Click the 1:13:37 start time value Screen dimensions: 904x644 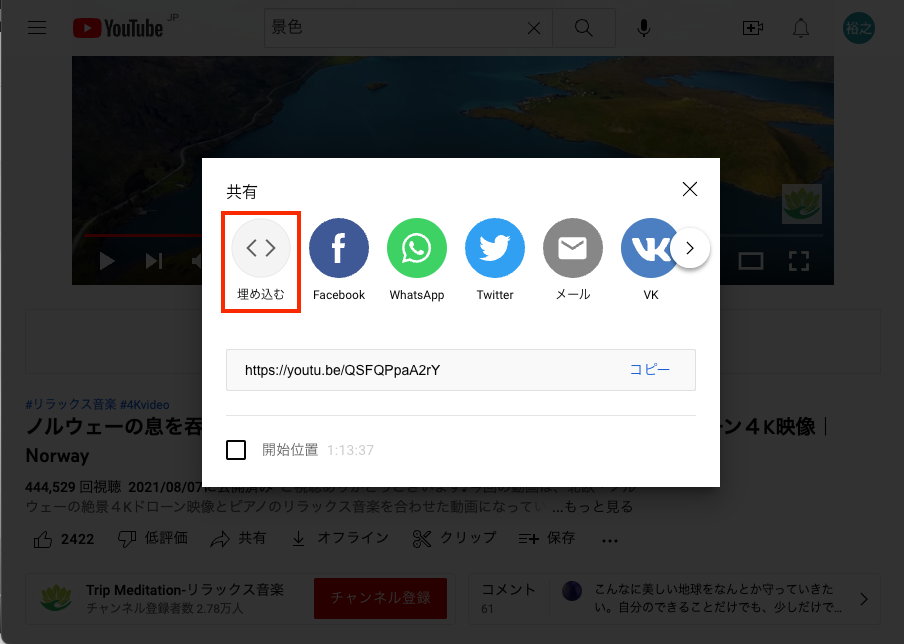point(350,450)
